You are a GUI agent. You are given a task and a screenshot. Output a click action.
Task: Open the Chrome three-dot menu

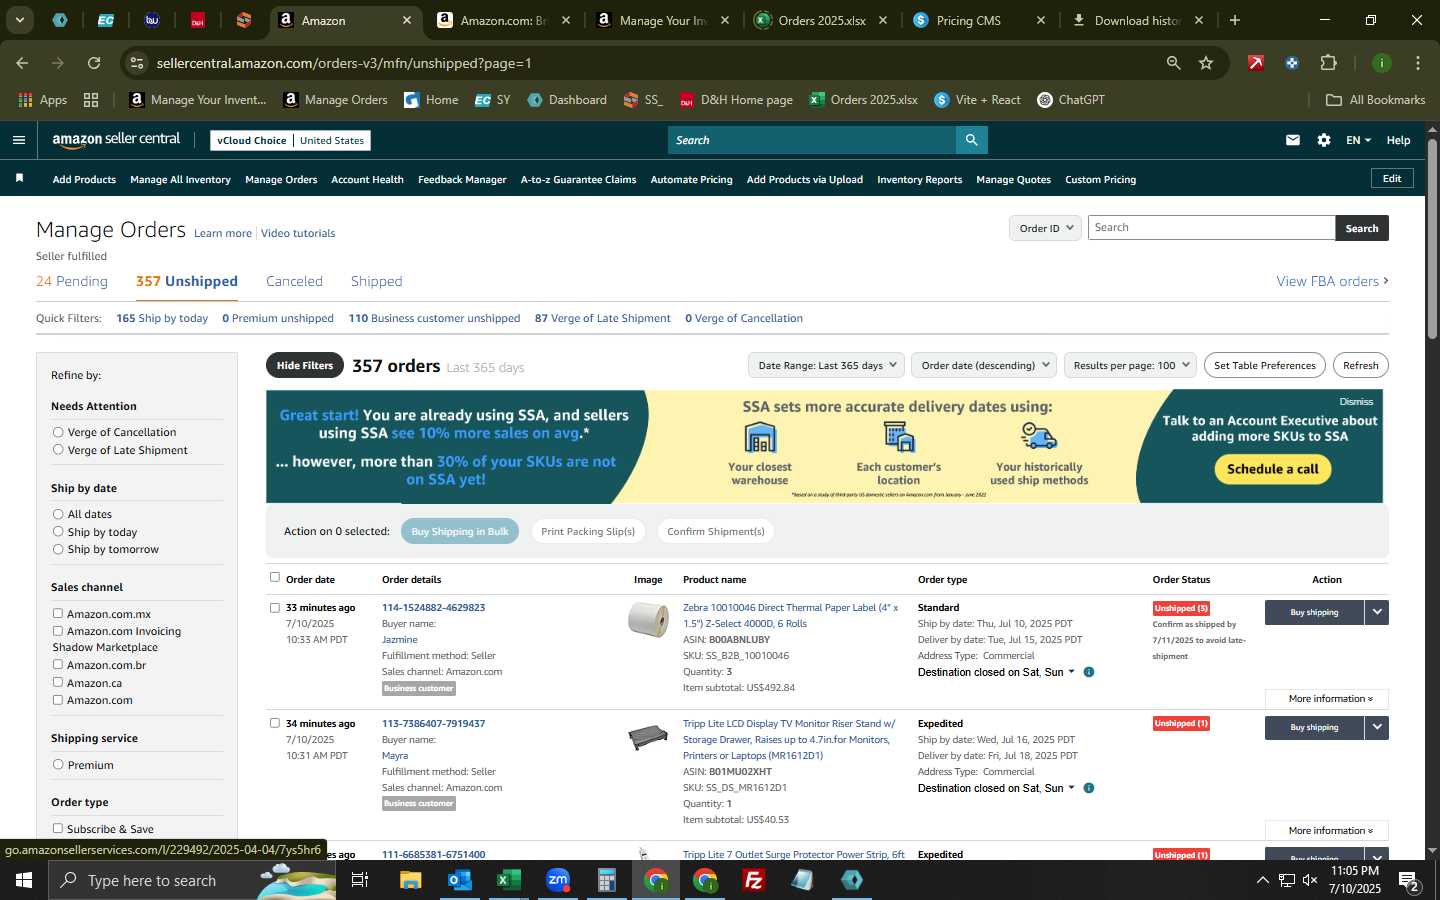pos(1418,63)
